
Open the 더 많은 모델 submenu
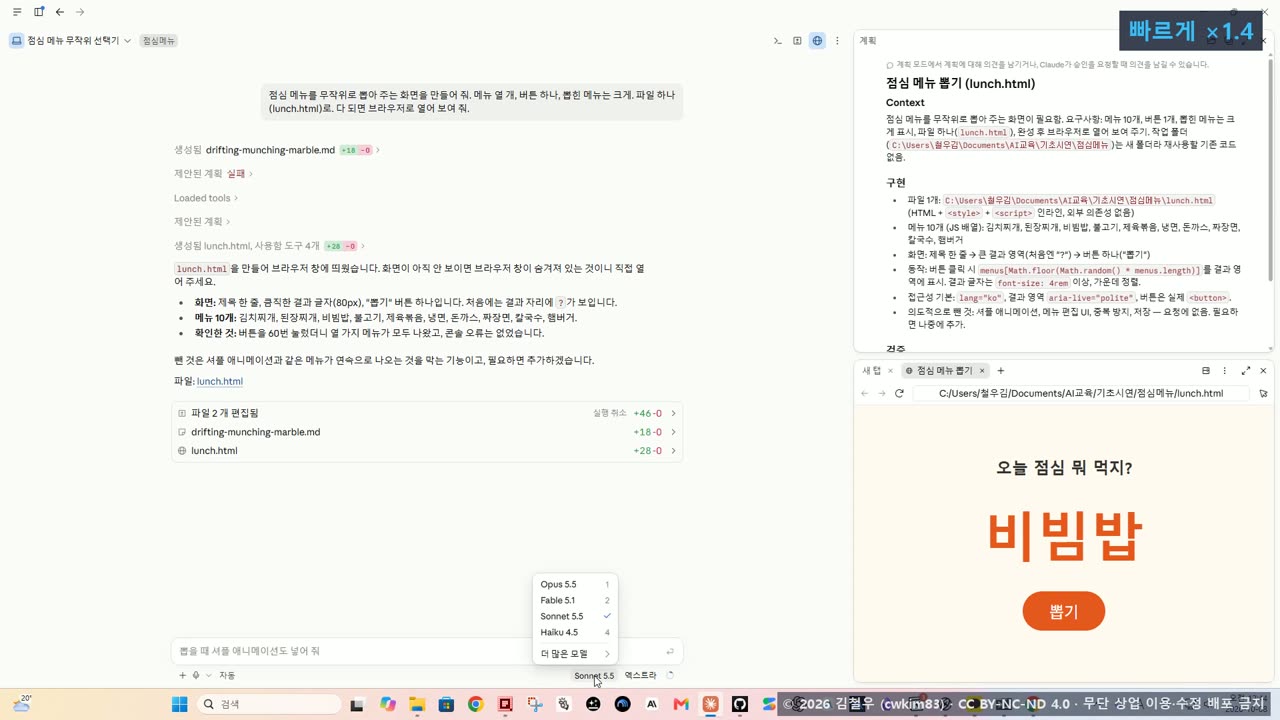tap(575, 654)
